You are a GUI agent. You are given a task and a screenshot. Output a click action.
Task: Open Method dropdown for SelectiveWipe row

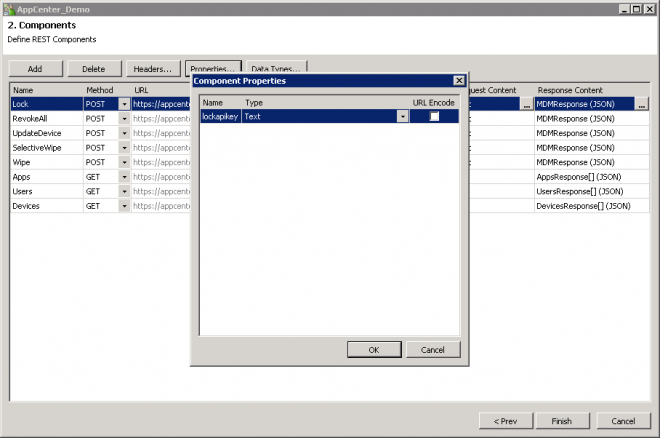click(124, 148)
